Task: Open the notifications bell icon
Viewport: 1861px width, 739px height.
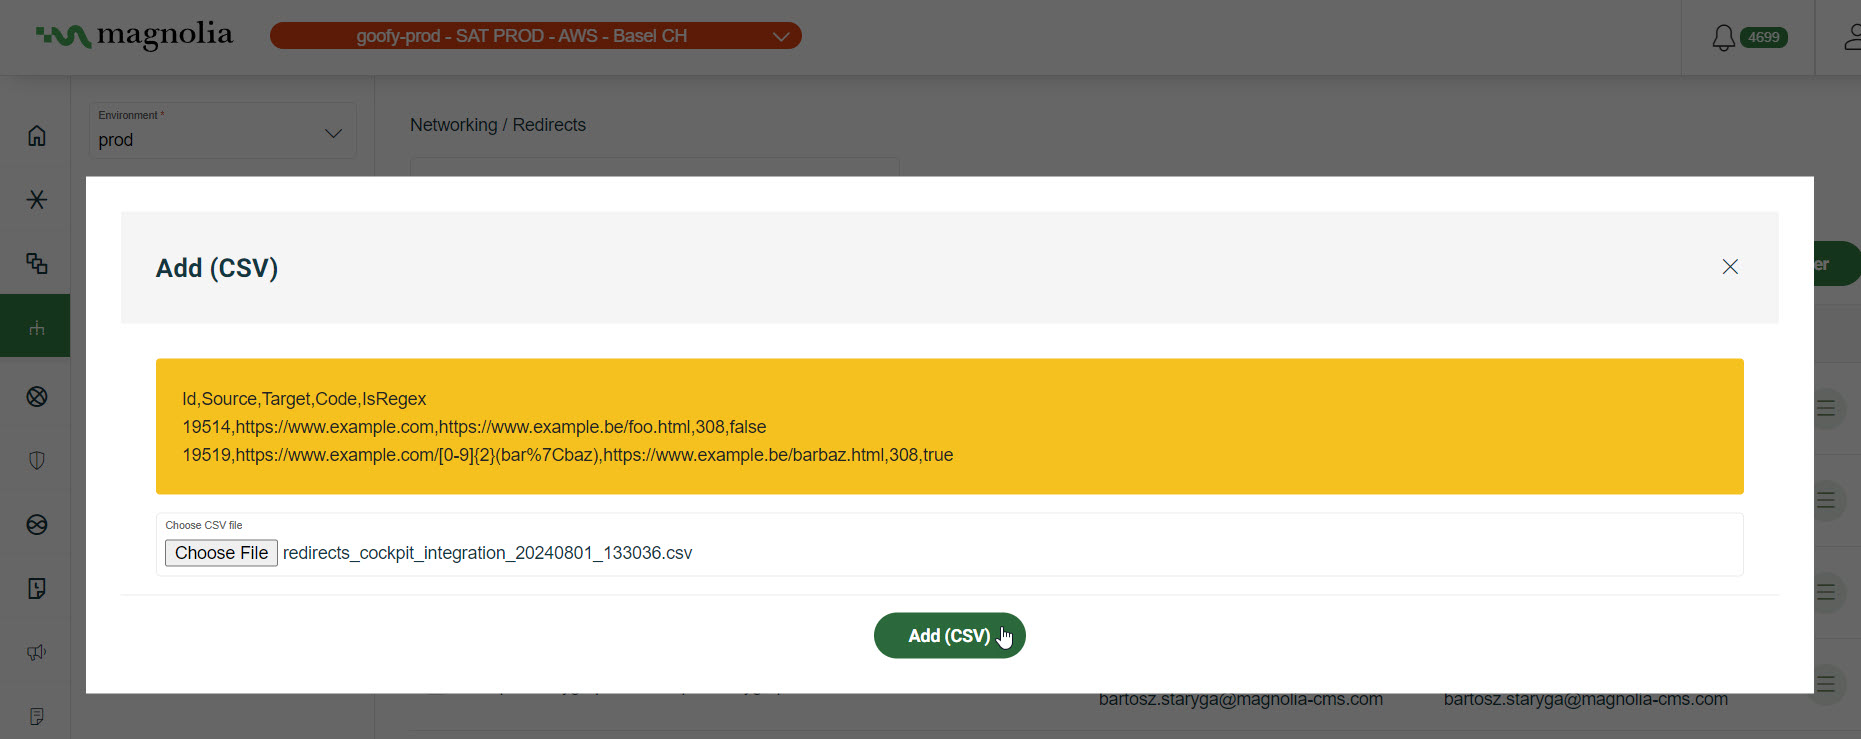Action: [x=1723, y=38]
